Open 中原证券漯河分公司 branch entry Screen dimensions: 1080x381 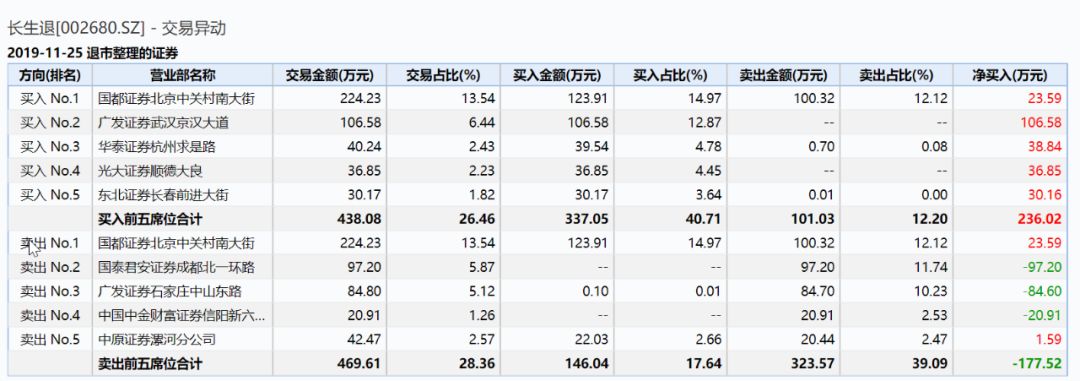(157, 340)
